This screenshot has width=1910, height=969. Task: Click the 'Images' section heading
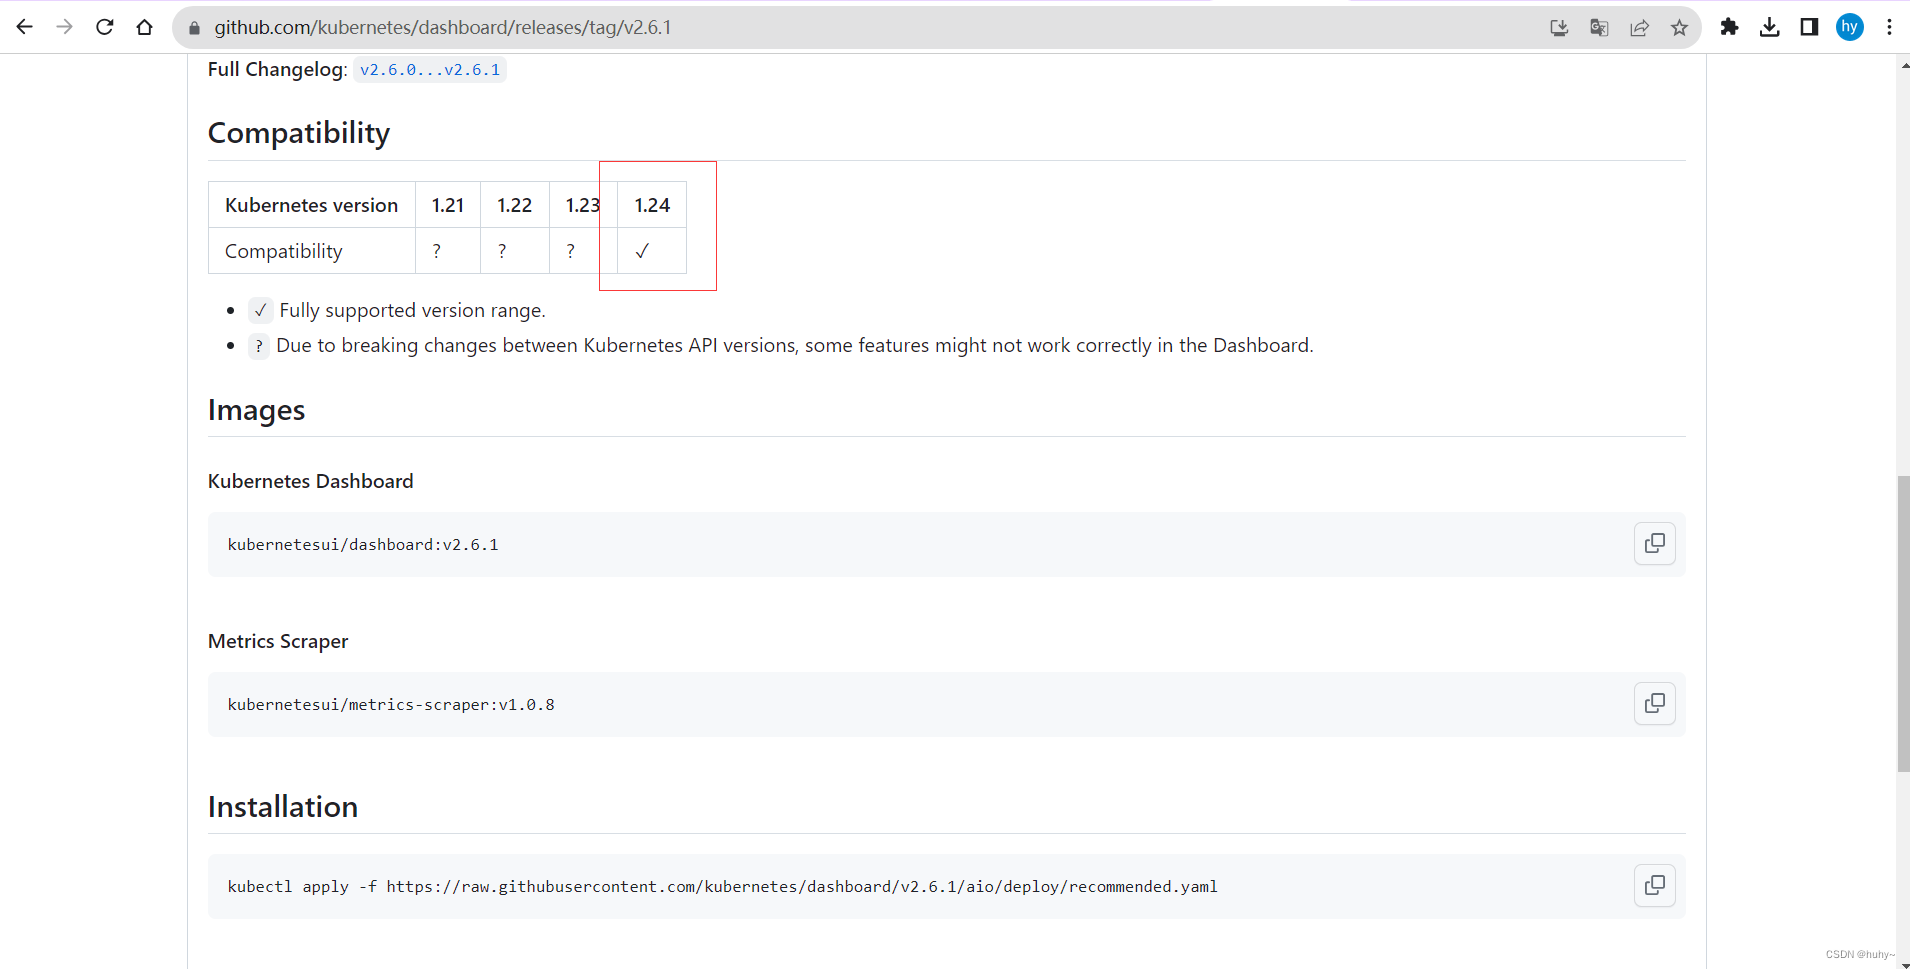point(257,410)
